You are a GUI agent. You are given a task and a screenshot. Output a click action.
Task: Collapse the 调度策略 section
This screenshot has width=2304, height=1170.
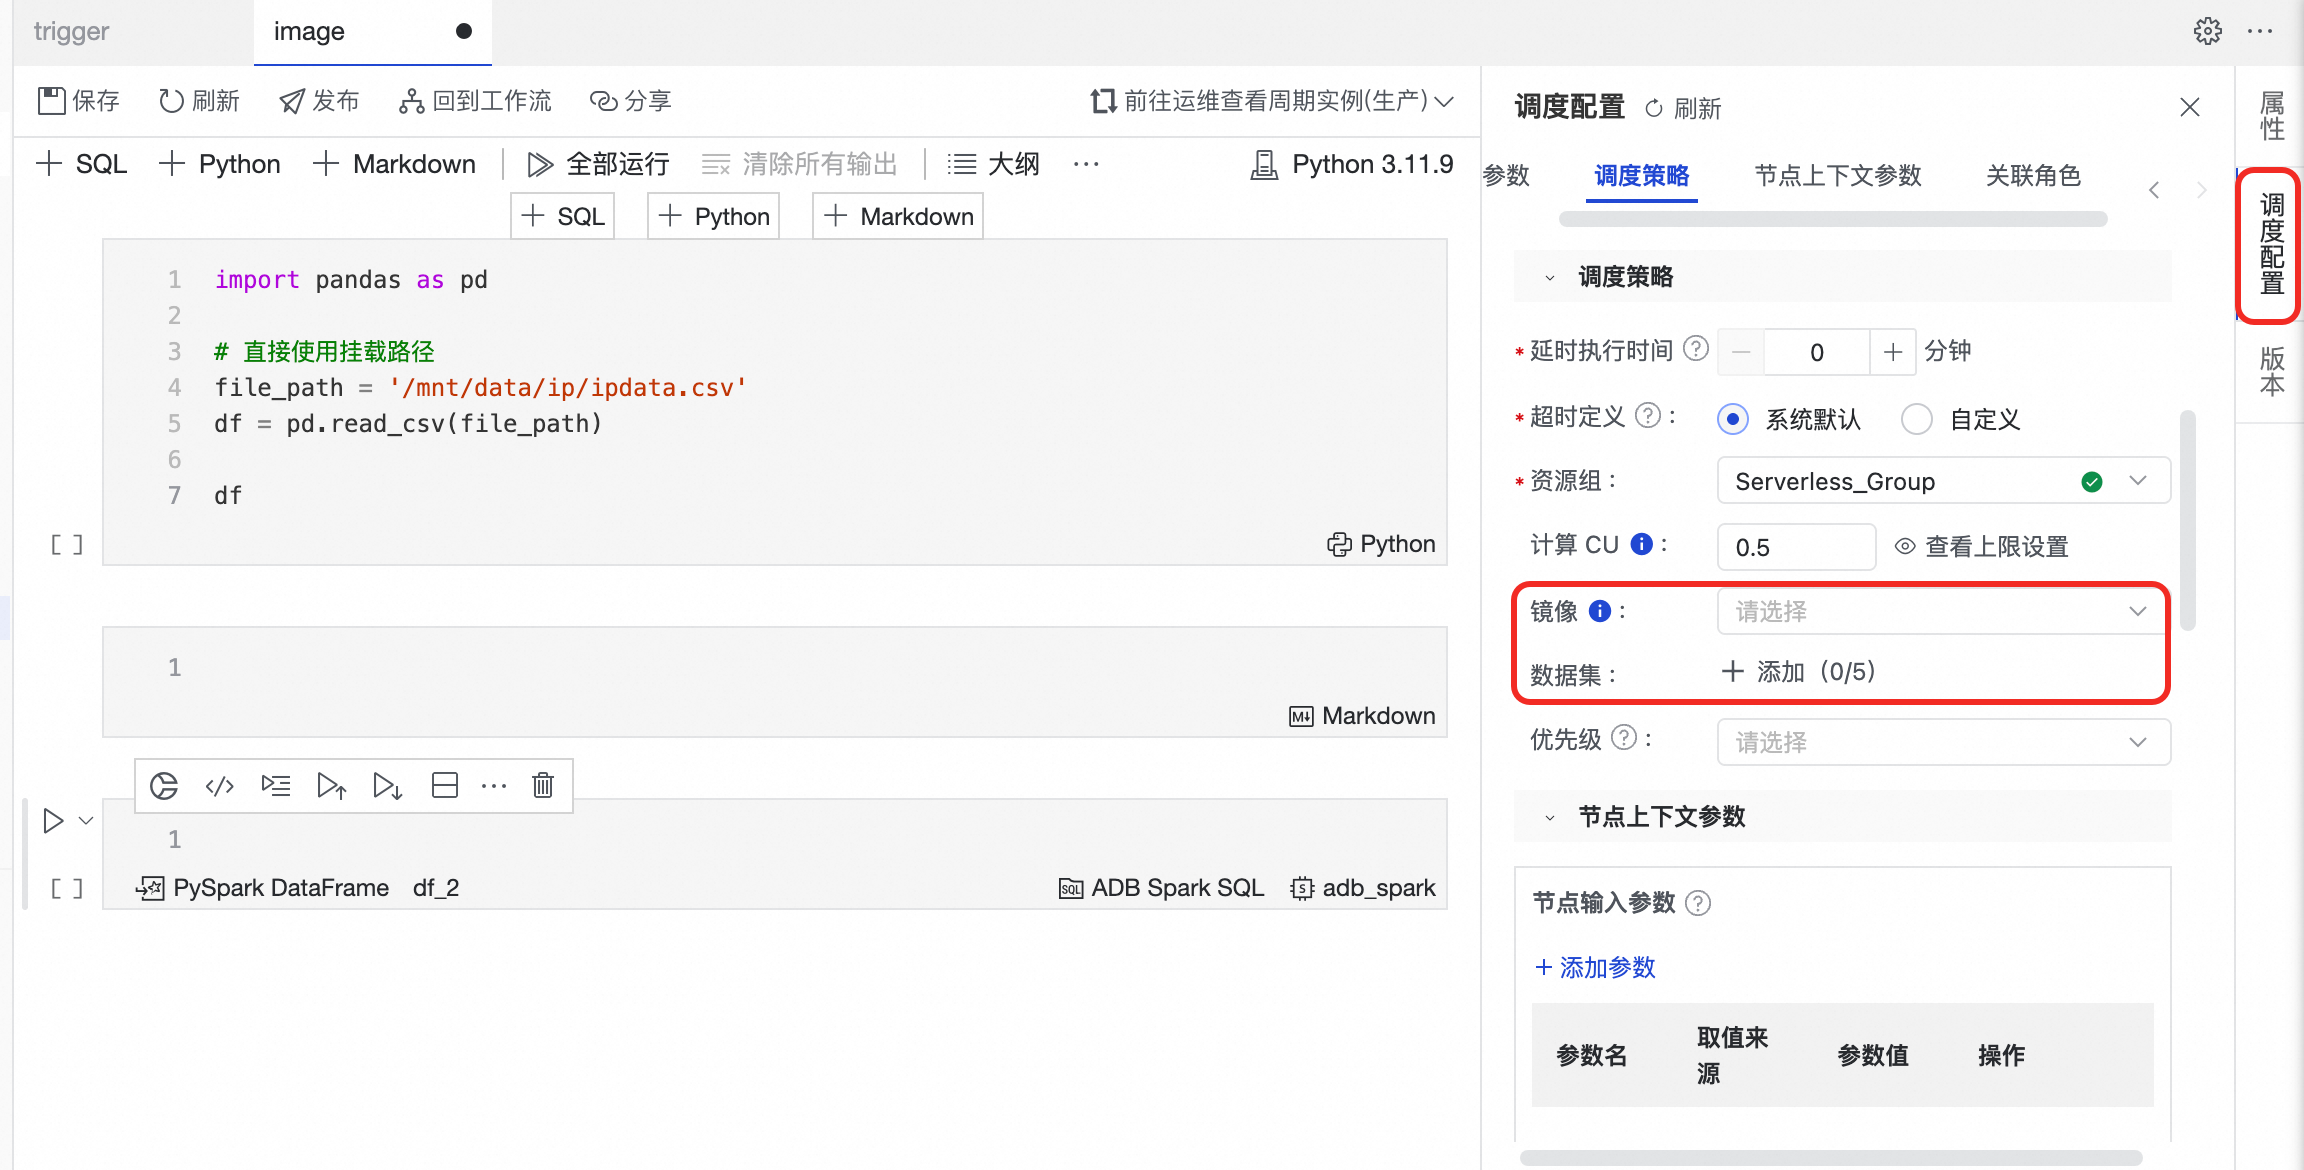tap(1550, 278)
